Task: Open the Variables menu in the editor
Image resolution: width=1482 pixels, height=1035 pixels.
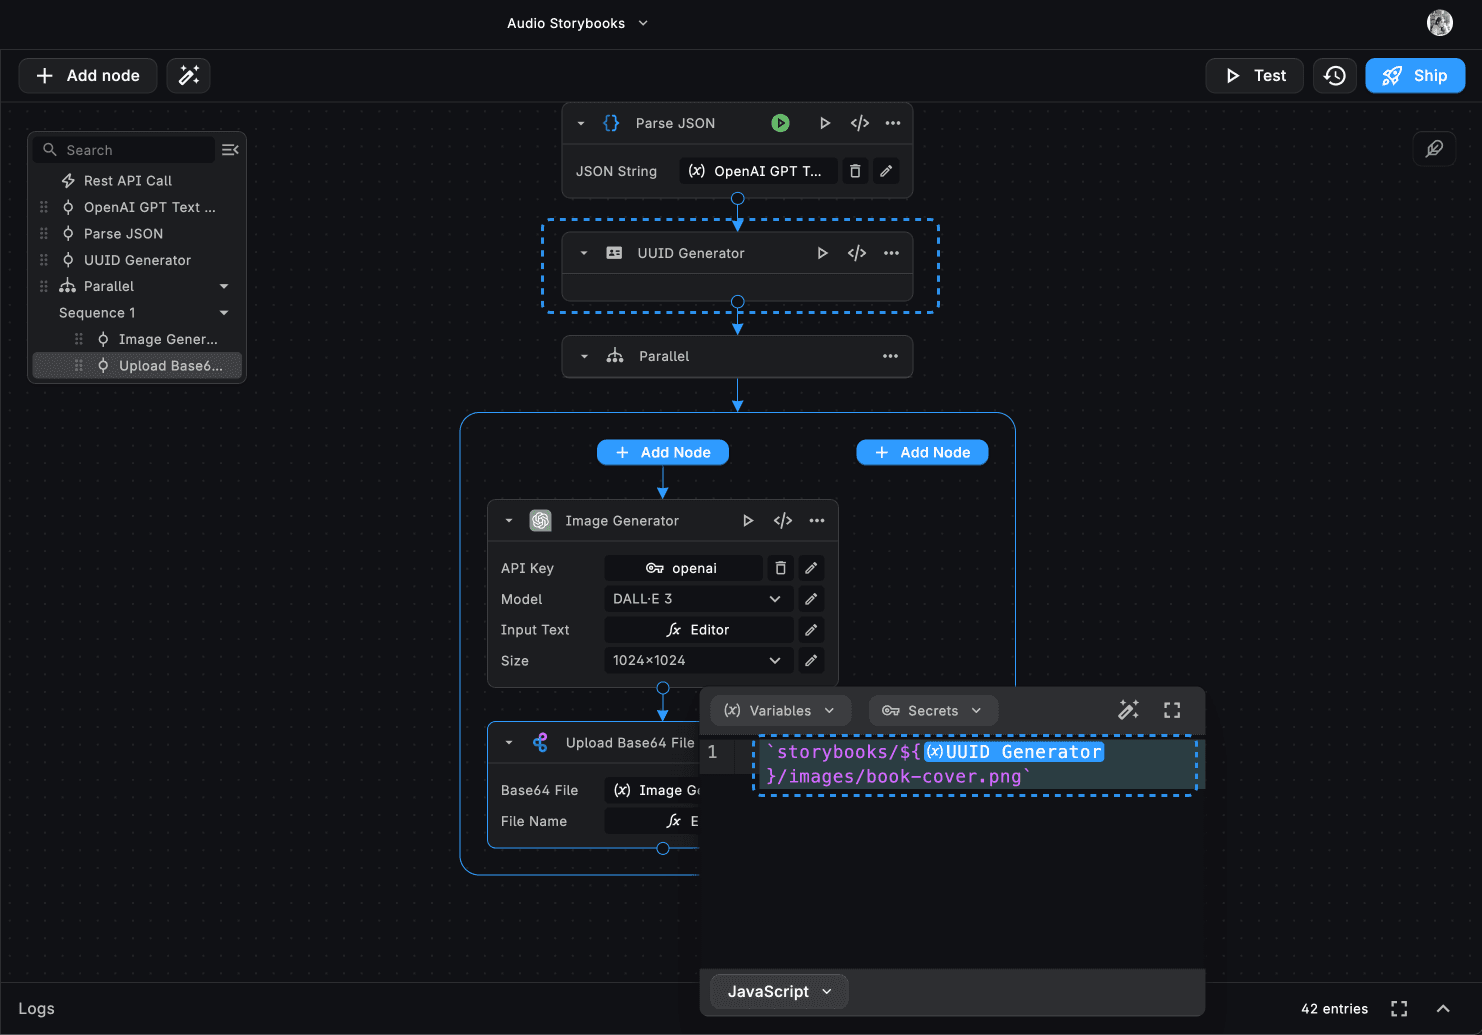Action: (780, 711)
